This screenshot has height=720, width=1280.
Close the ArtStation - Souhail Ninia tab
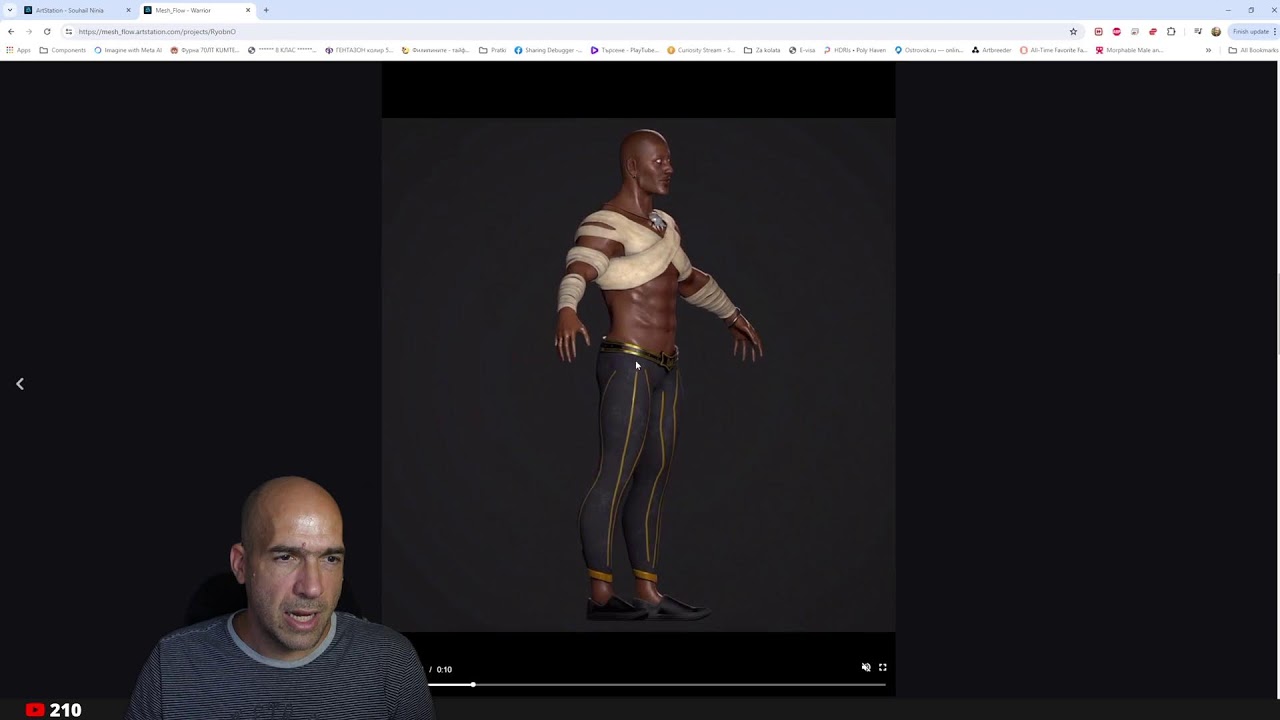(128, 10)
